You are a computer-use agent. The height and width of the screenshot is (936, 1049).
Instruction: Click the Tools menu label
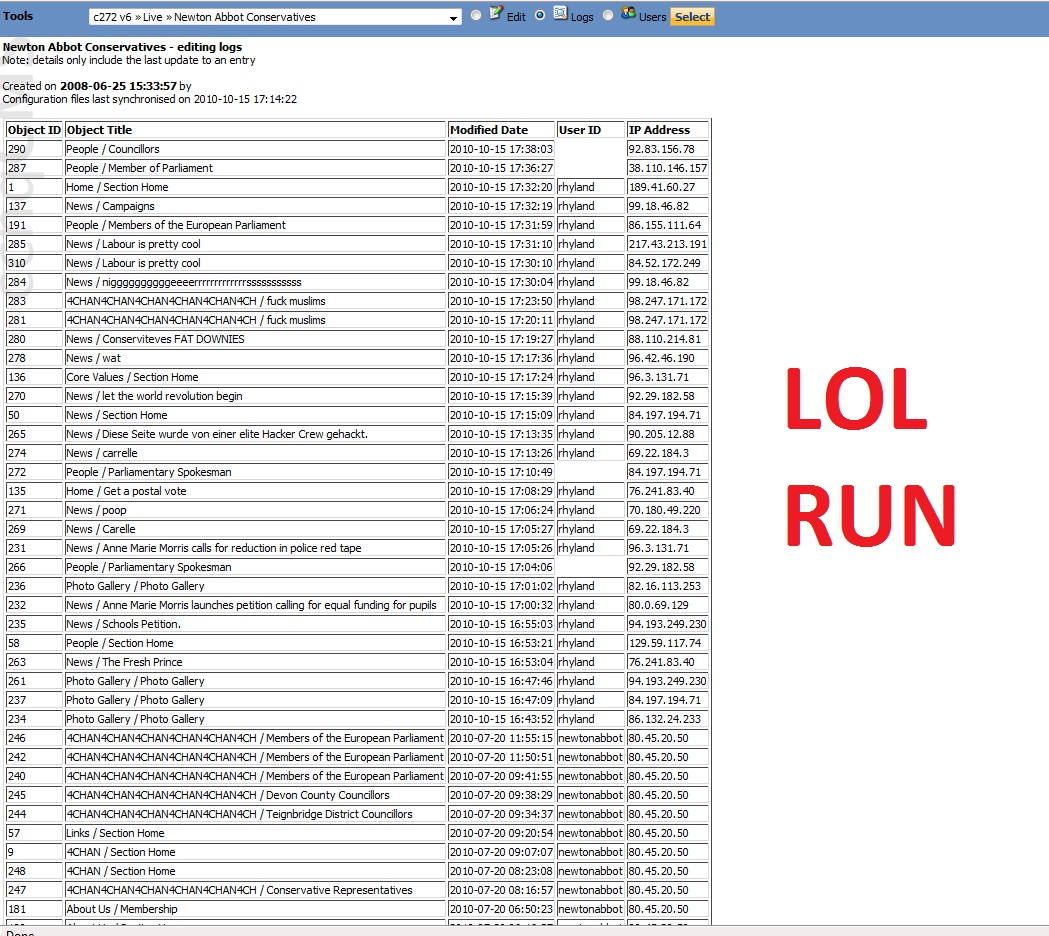[17, 16]
